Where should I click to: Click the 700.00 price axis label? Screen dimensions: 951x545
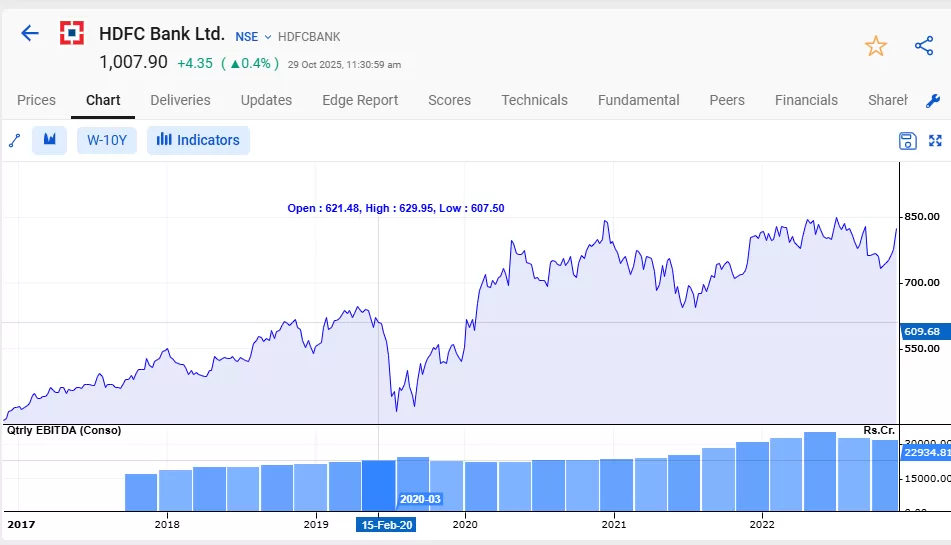pyautogui.click(x=922, y=283)
